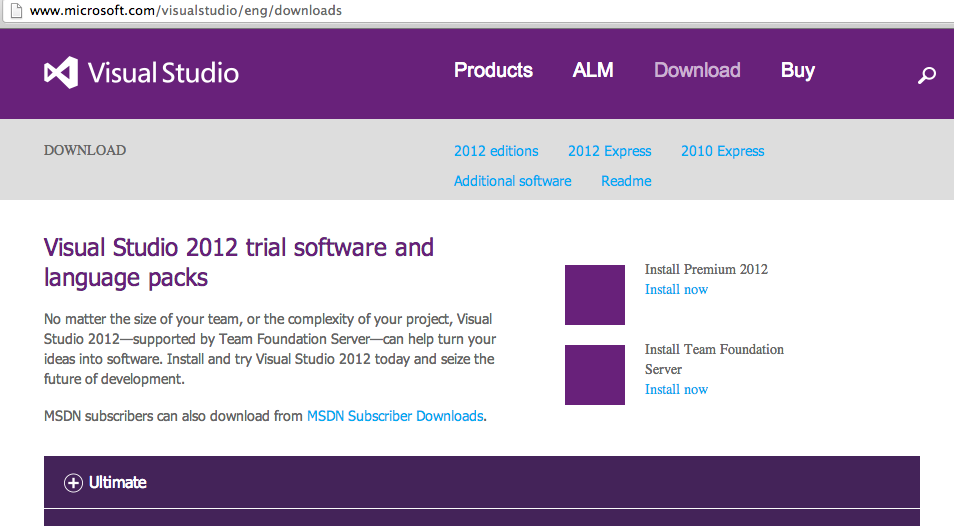The height and width of the screenshot is (526, 954).
Task: Open the search magnifier icon
Action: point(927,75)
